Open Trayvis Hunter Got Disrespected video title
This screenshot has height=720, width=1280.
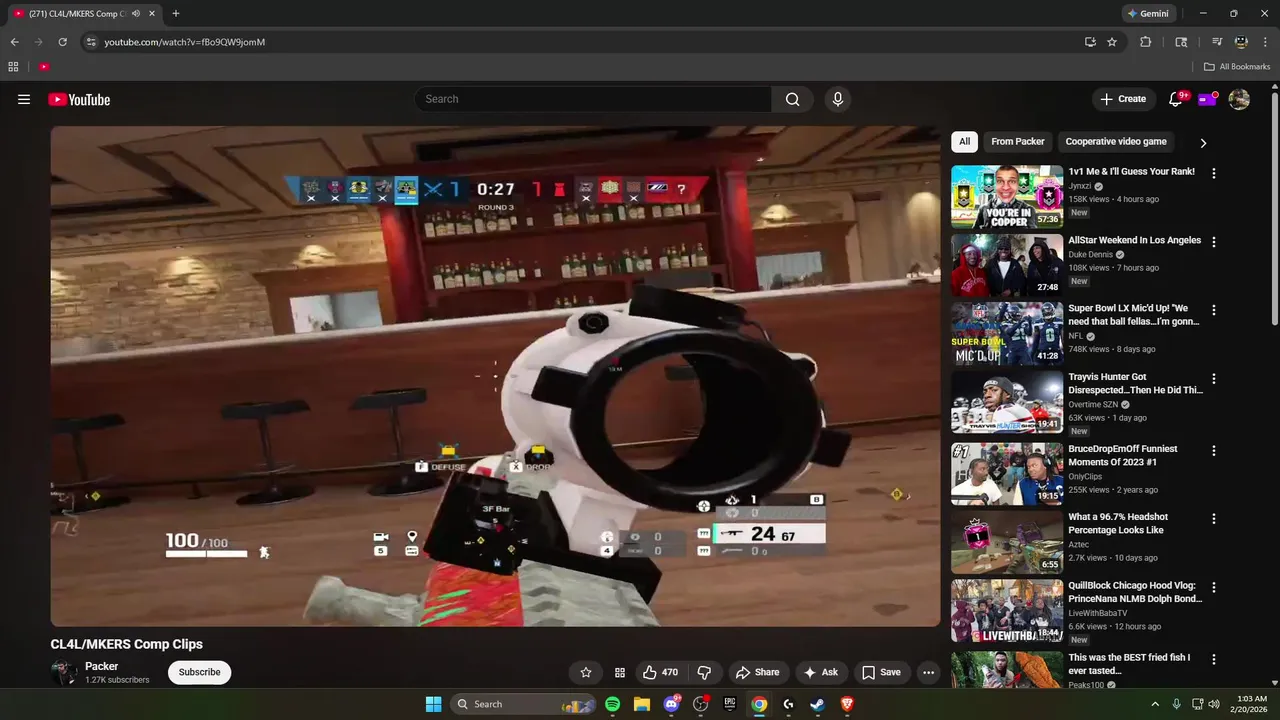[x=1135, y=383]
